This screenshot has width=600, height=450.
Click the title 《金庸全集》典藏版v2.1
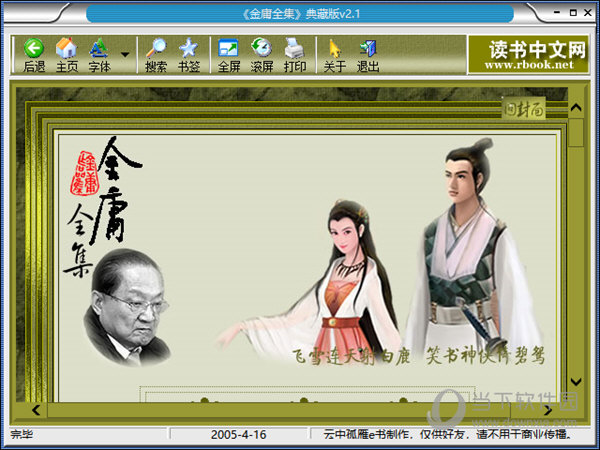click(x=300, y=14)
